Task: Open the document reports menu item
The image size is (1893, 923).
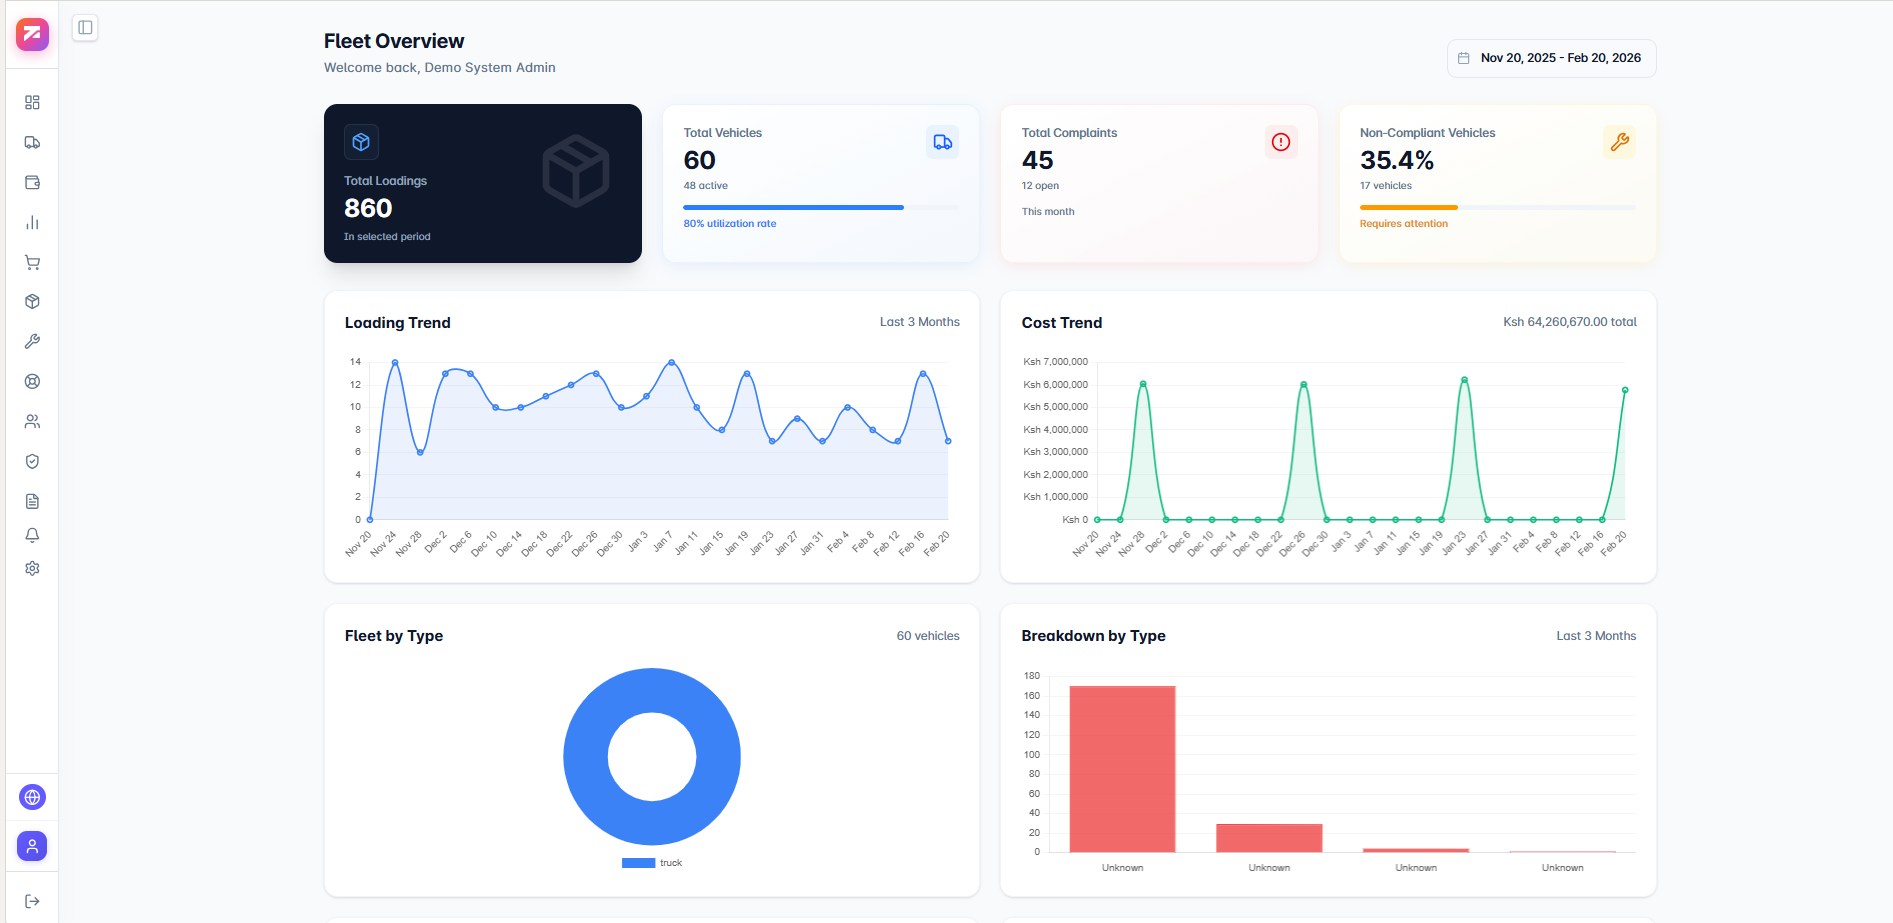Action: pyautogui.click(x=32, y=501)
